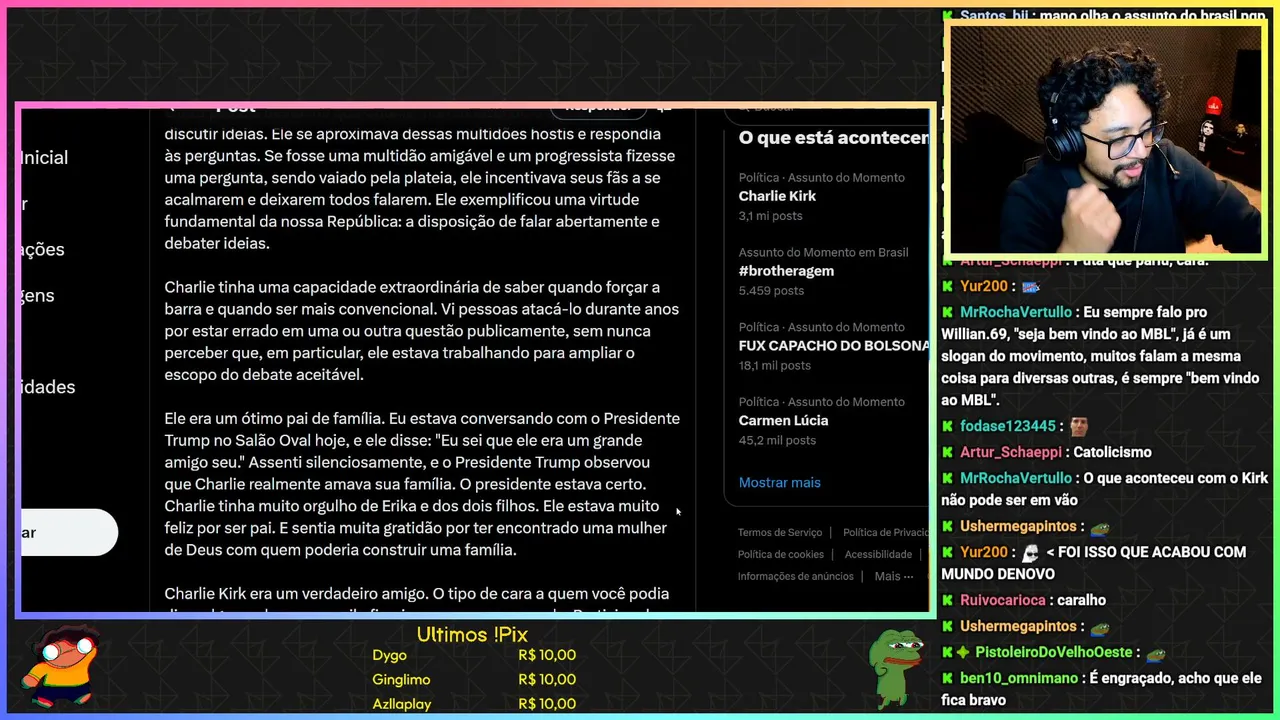Click Artur_Schaeppi beside the Catolicismo message
1280x720 pixels.
pyautogui.click(x=1010, y=452)
